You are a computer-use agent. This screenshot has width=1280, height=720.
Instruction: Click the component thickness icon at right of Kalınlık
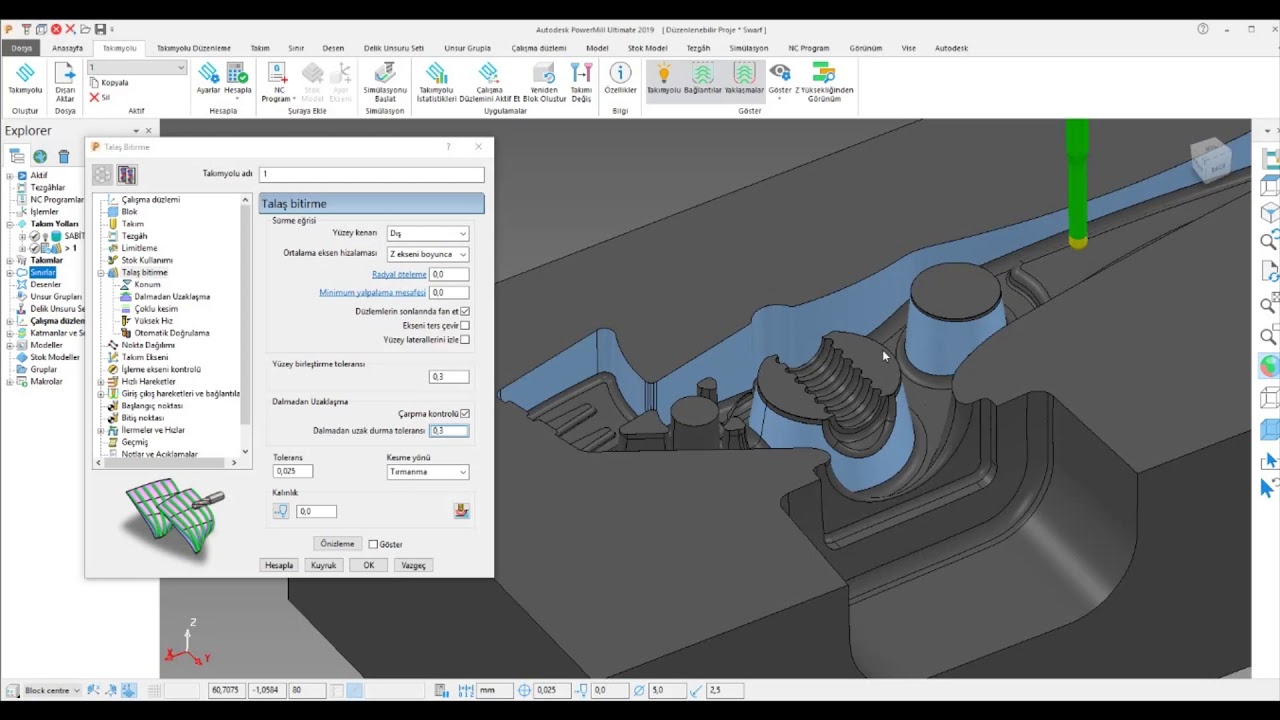coord(461,511)
